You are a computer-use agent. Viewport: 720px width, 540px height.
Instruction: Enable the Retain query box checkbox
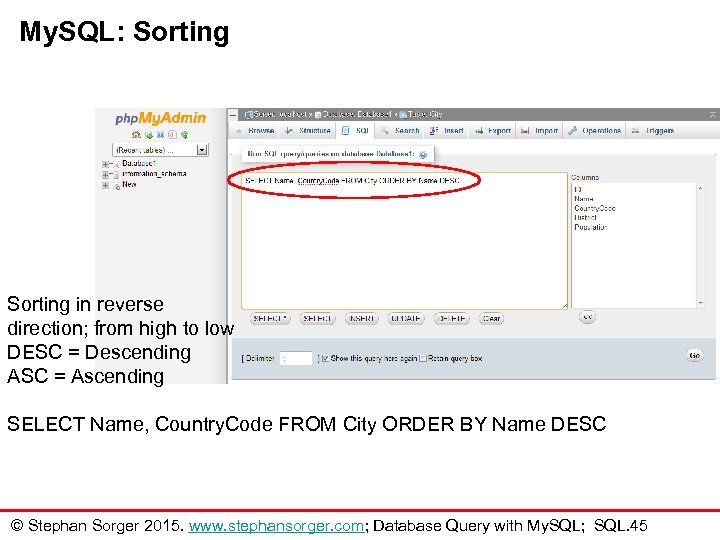[x=423, y=358]
